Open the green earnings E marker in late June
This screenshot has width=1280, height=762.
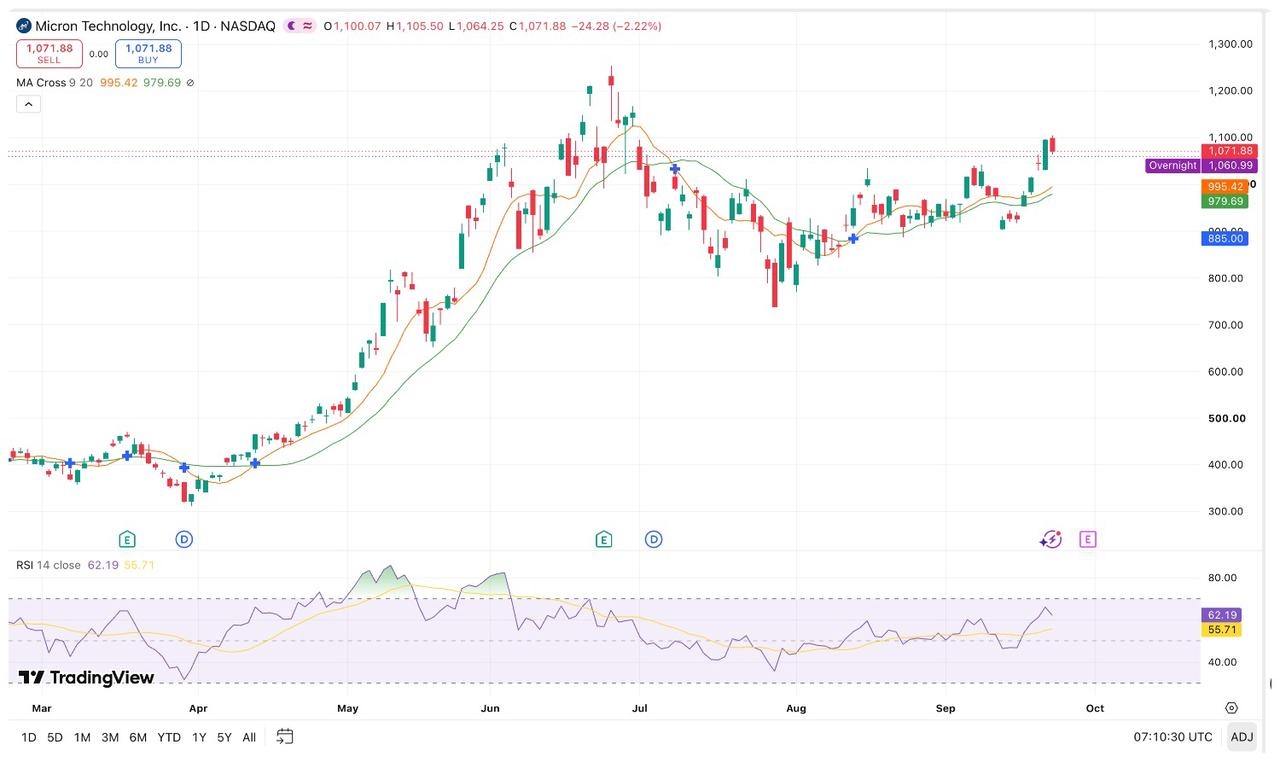coord(604,539)
